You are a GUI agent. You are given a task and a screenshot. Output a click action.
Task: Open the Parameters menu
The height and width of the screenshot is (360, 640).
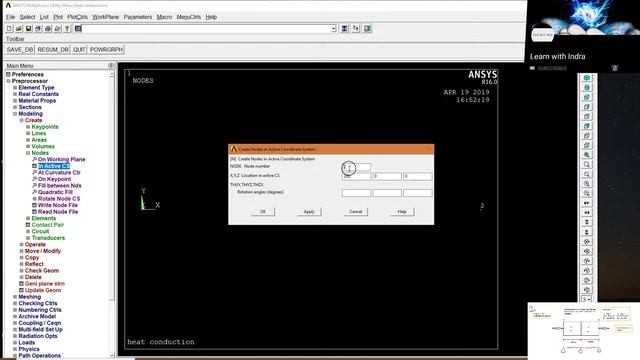coord(138,17)
